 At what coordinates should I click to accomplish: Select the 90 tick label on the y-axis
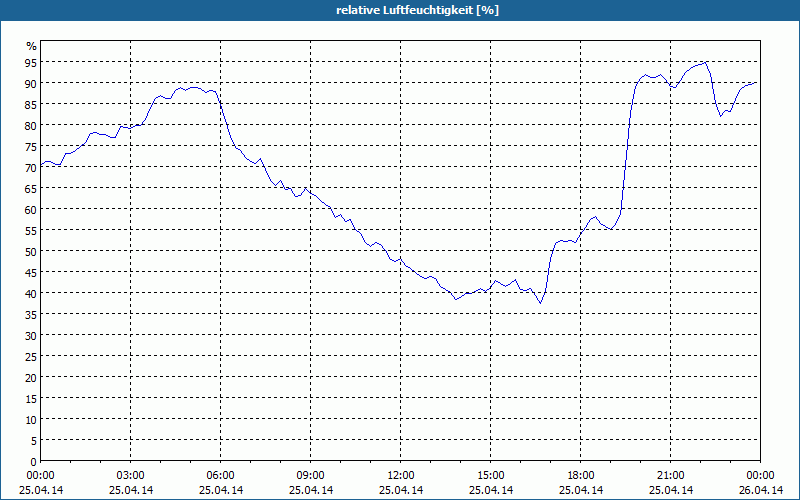(32, 83)
